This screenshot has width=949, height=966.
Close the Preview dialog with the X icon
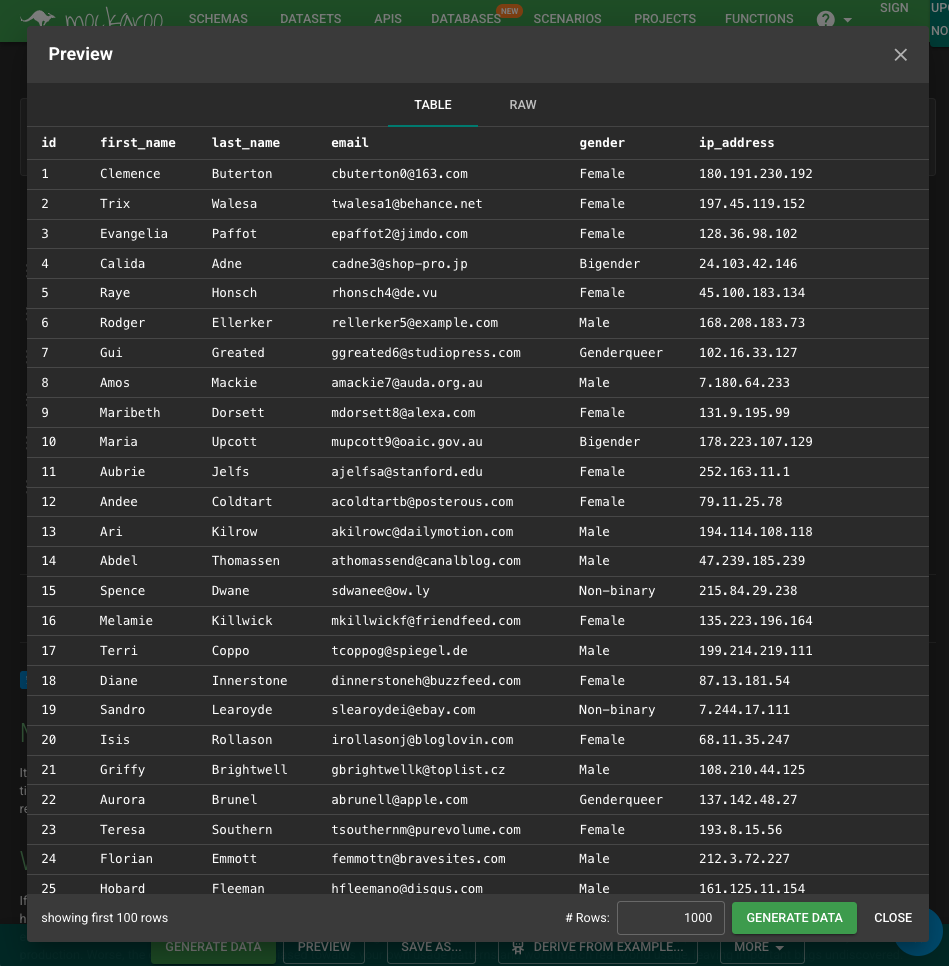pyautogui.click(x=900, y=55)
